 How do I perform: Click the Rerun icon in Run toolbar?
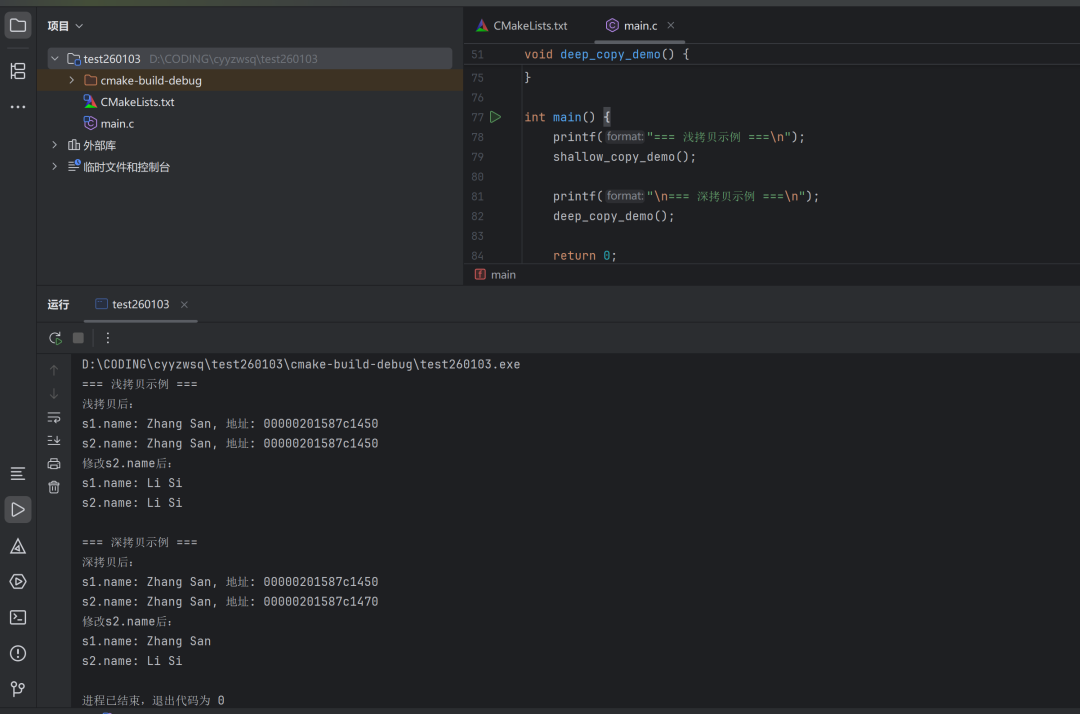55,338
